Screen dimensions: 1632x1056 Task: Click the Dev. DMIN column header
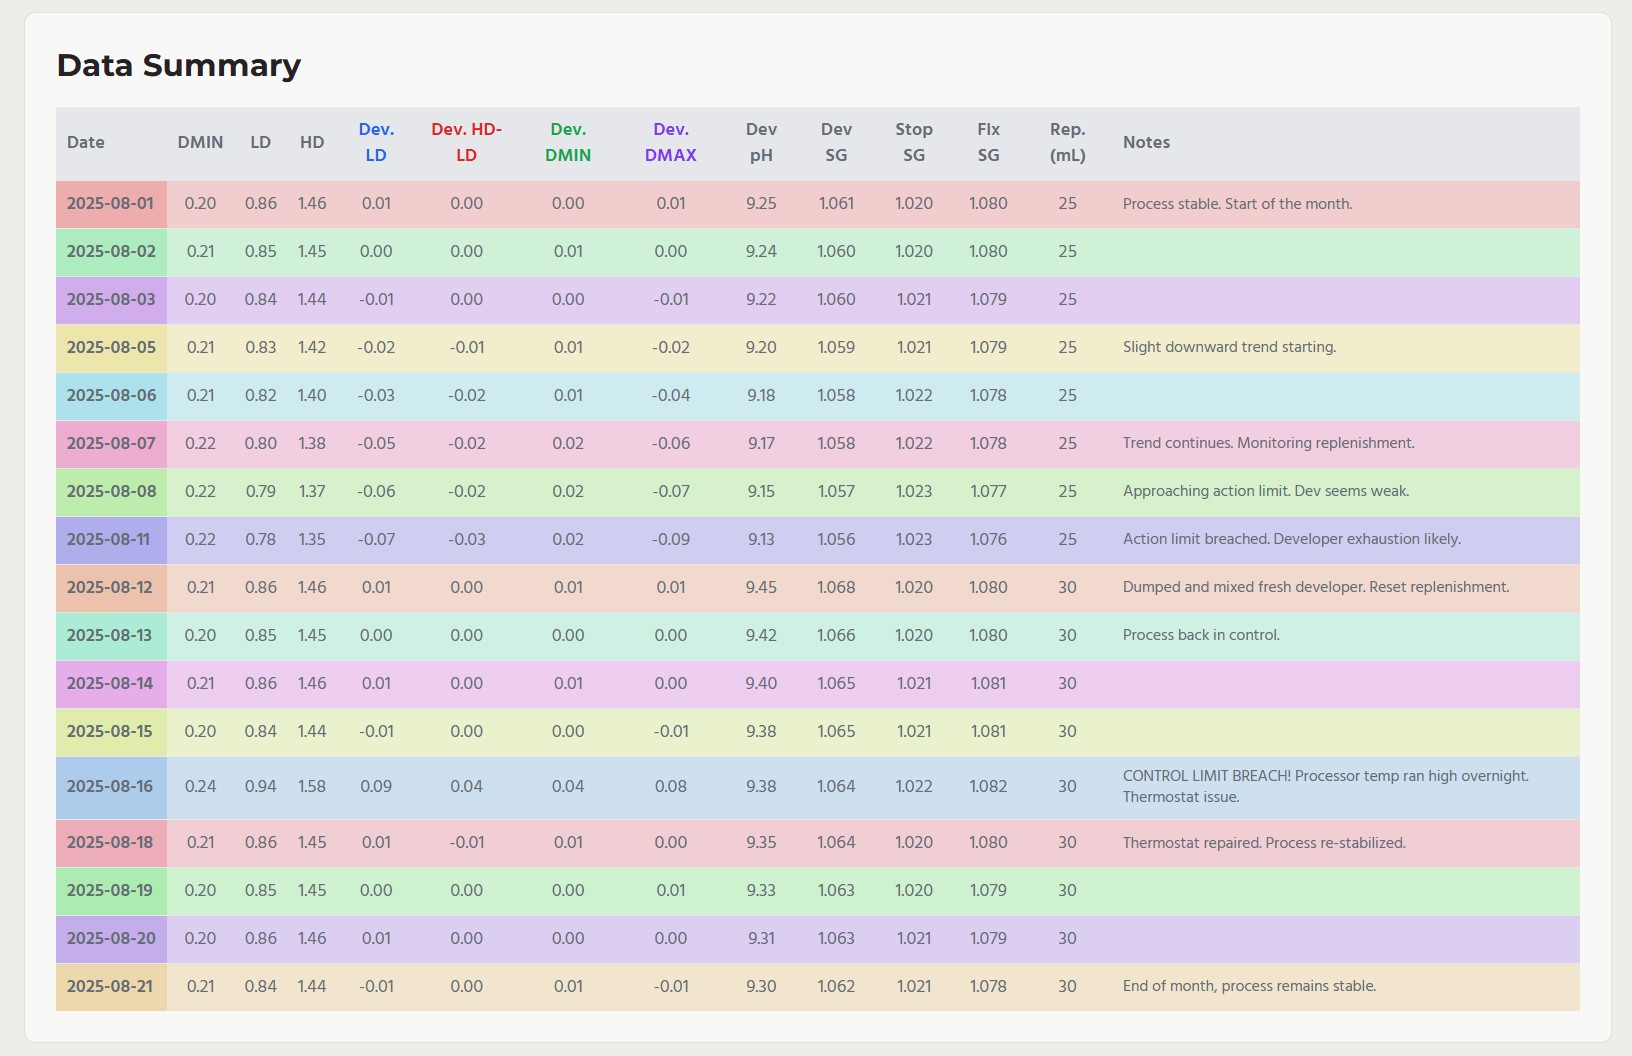568,143
